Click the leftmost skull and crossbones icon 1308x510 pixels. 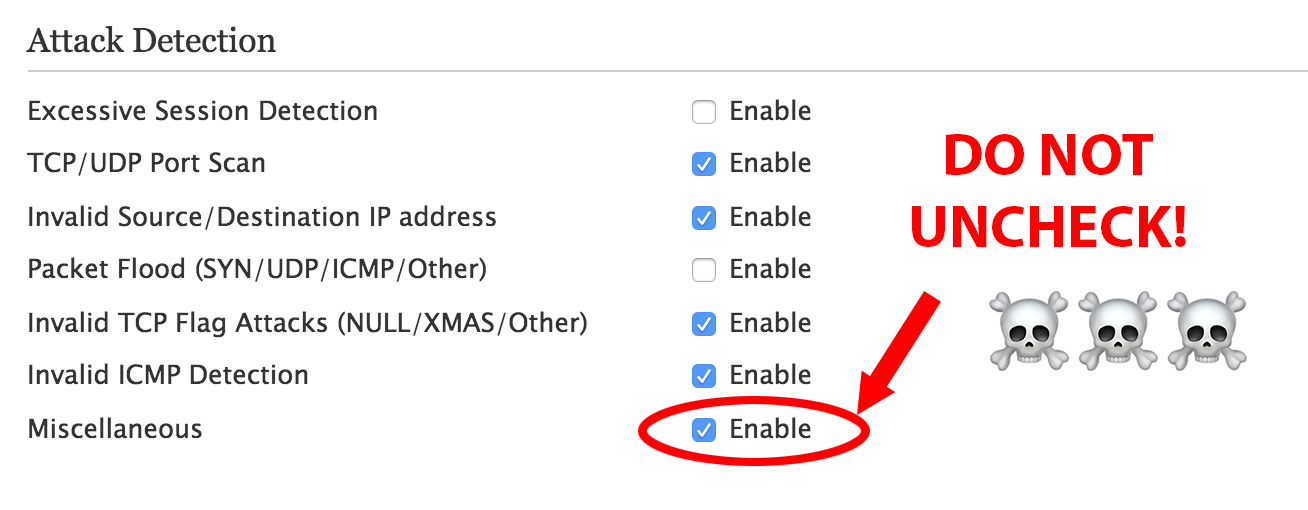pos(1028,330)
